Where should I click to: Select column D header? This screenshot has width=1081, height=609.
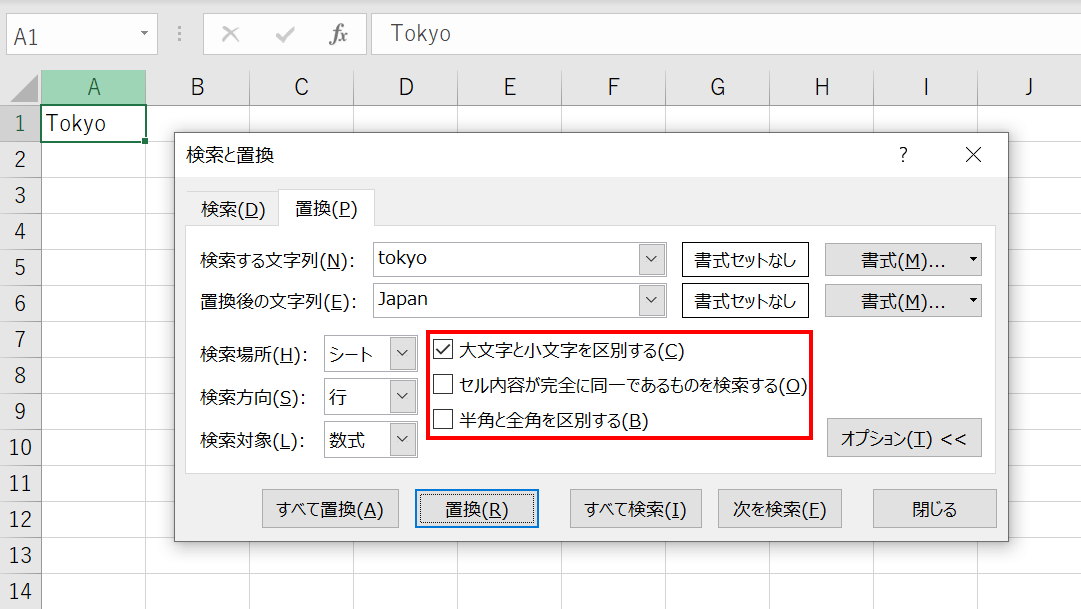coord(405,88)
